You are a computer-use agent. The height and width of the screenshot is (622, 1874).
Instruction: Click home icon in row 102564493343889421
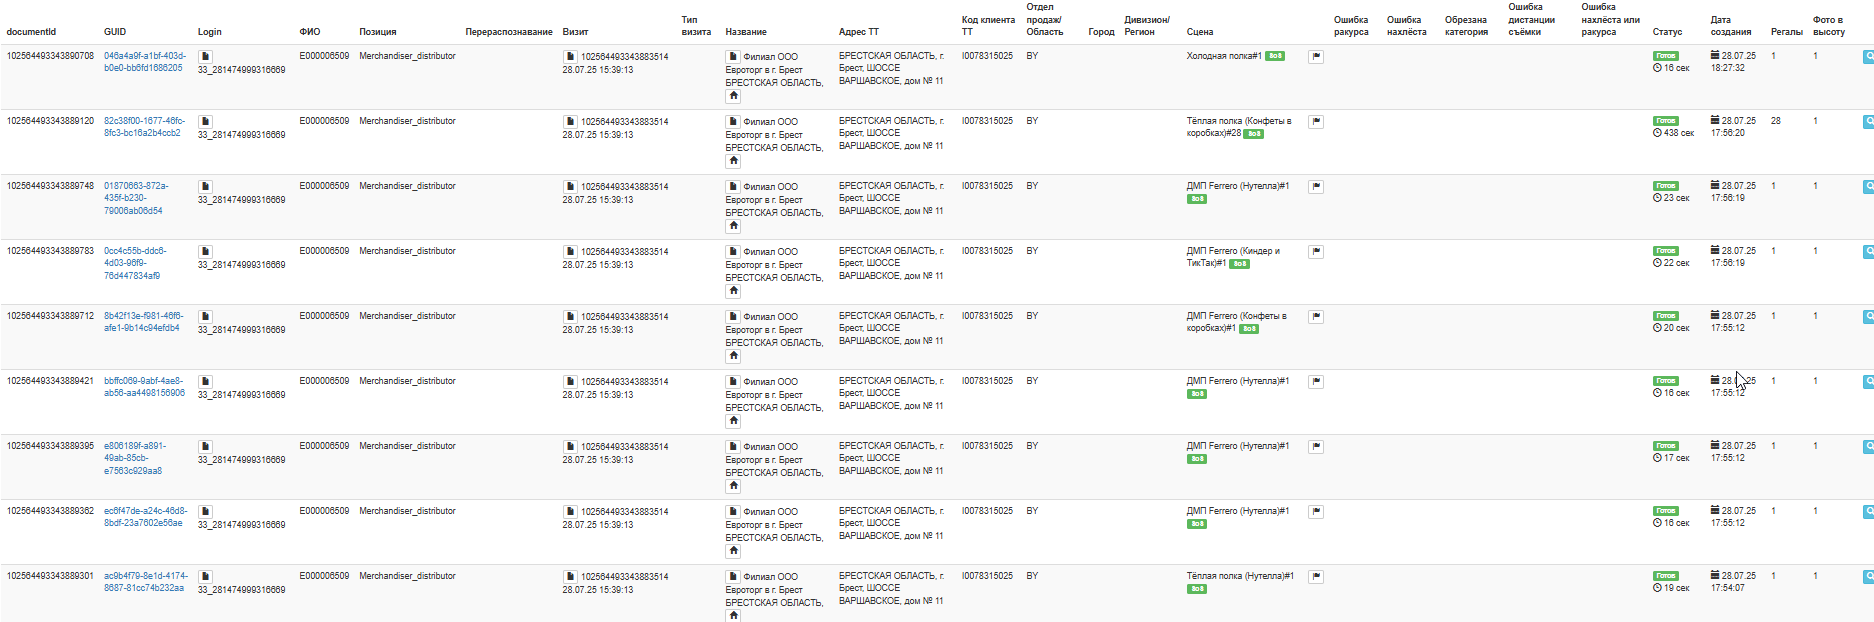[733, 421]
